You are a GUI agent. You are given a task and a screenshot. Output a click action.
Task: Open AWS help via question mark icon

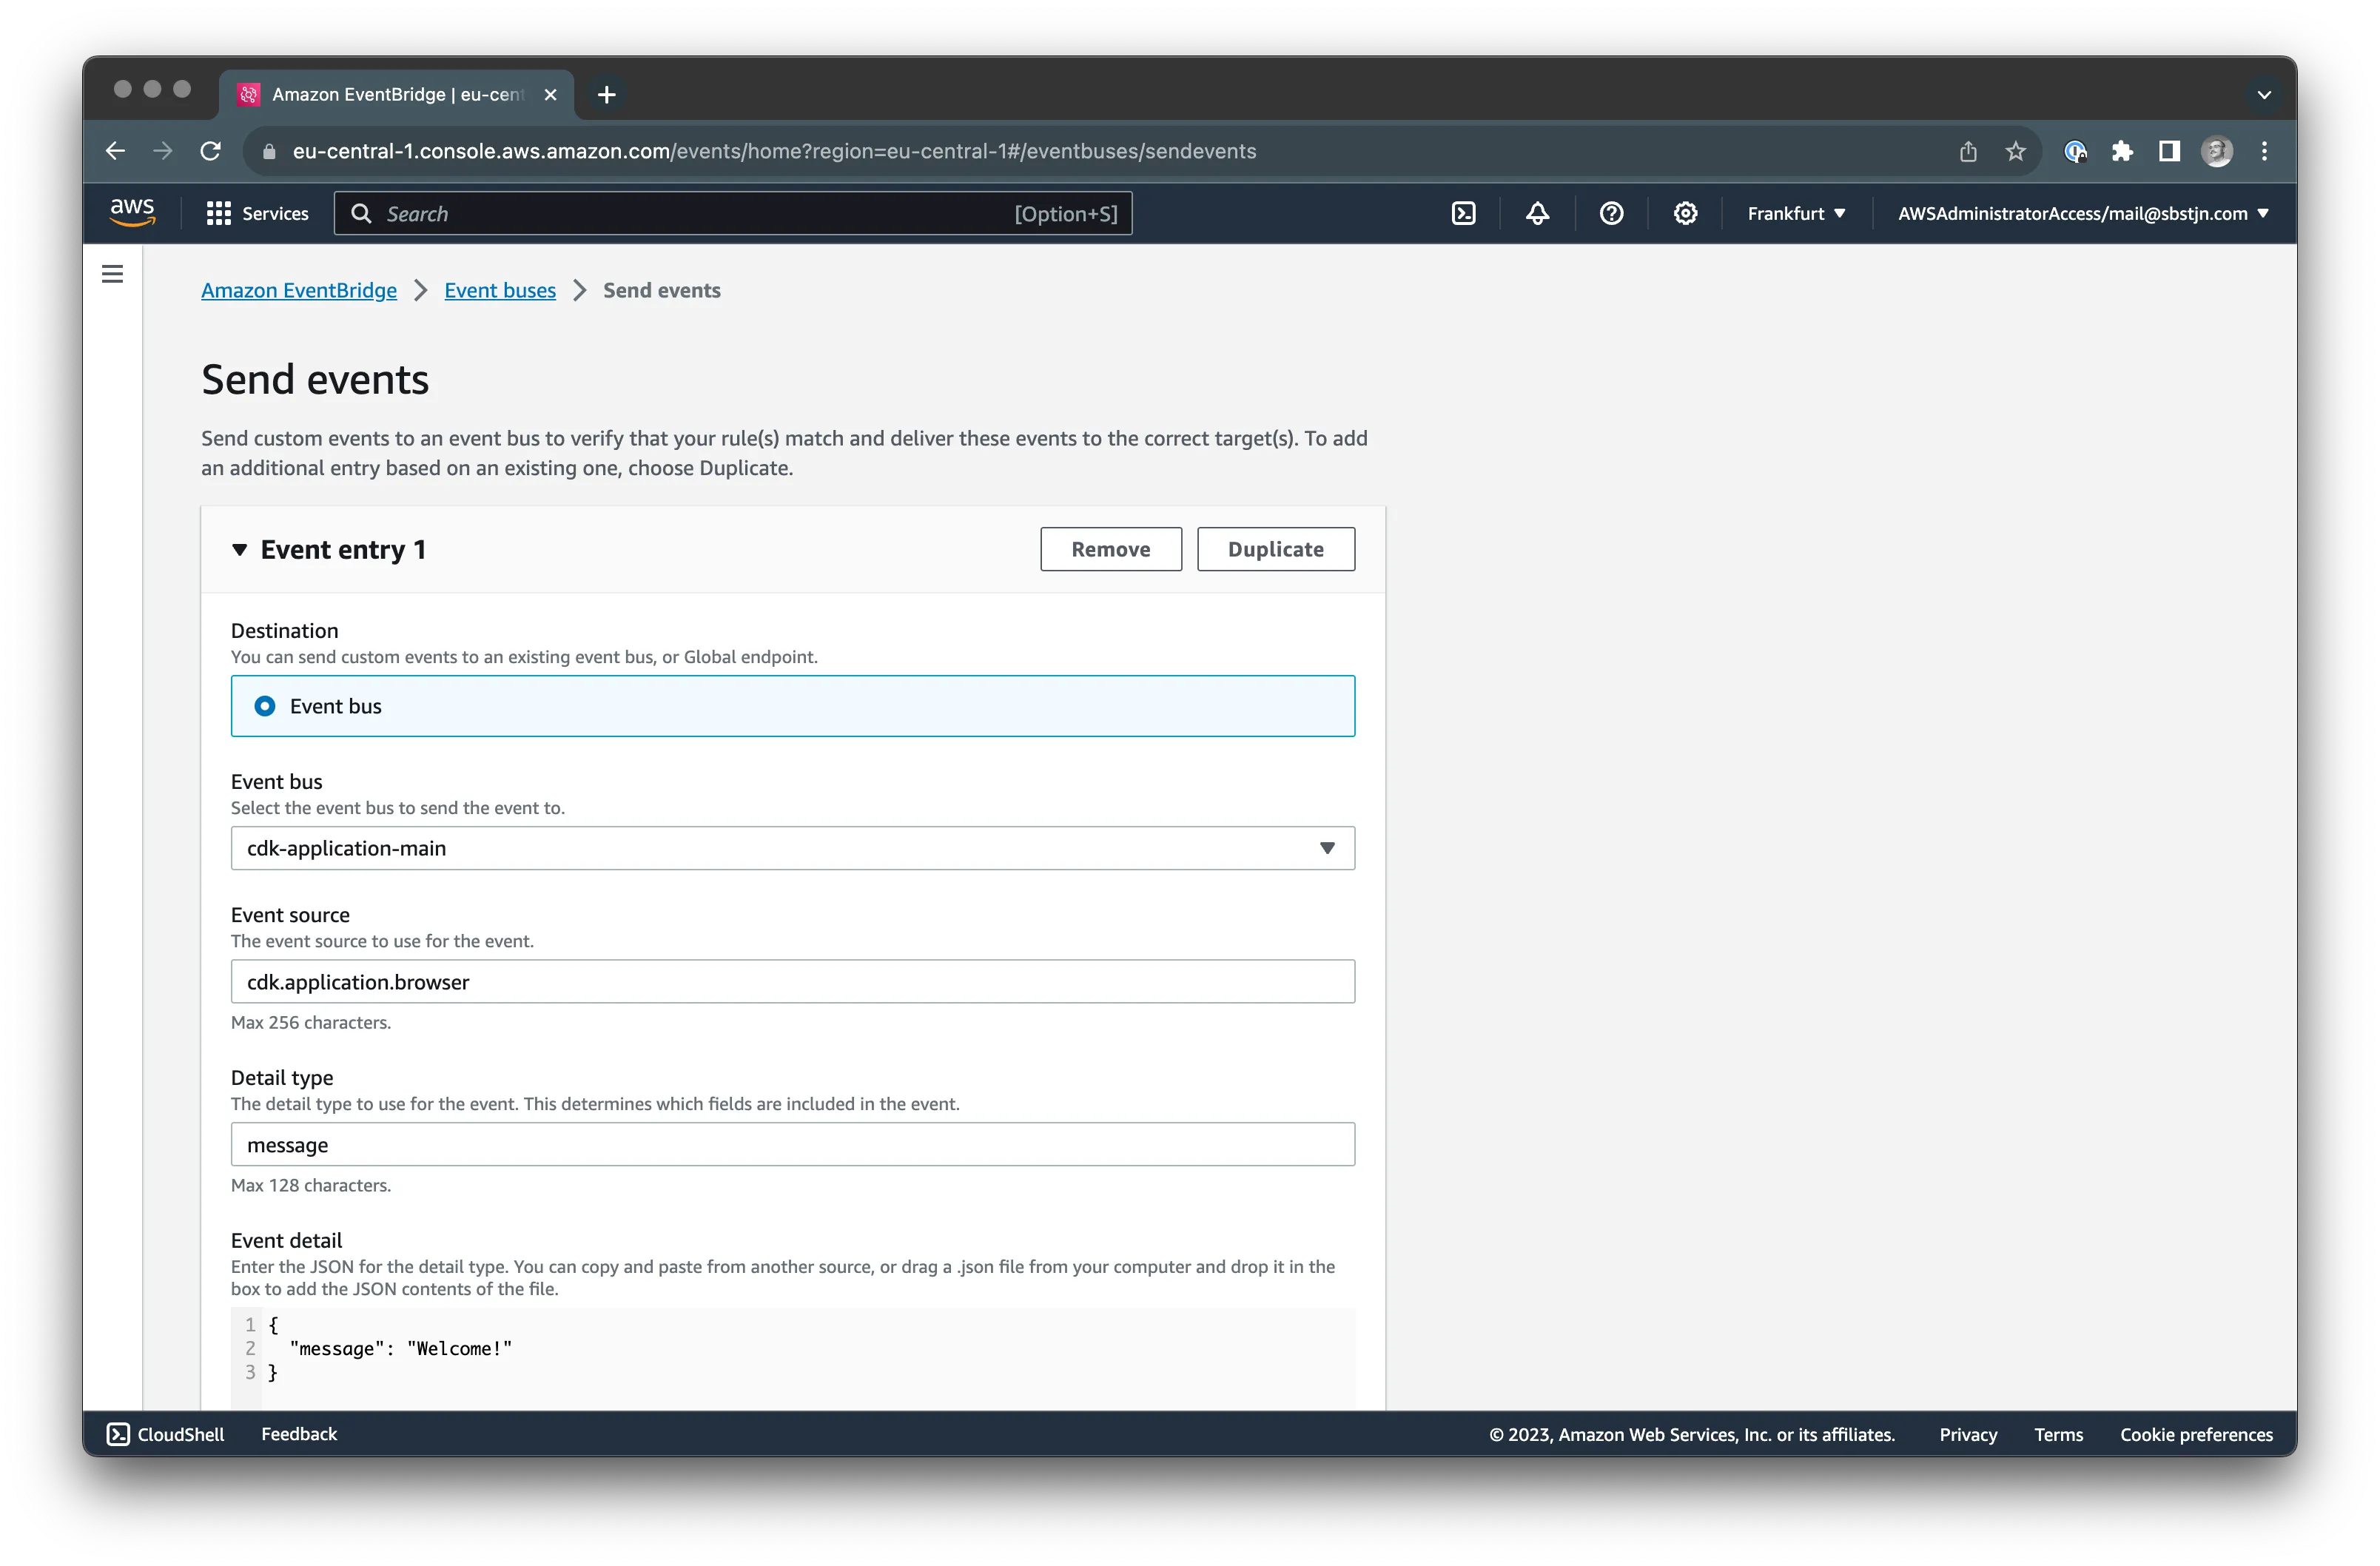click(x=1611, y=213)
